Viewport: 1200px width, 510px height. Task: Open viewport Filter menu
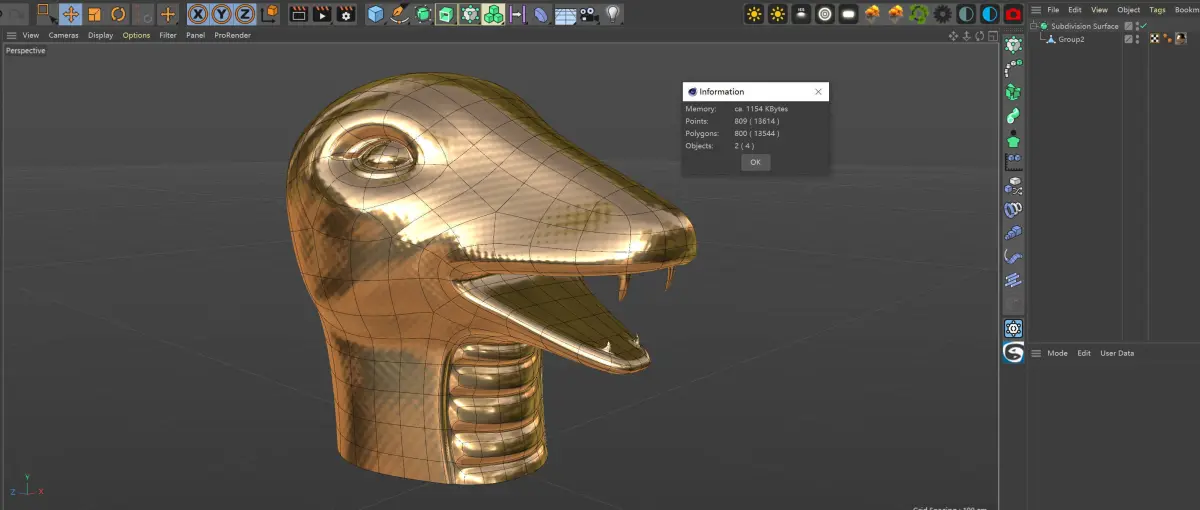[168, 35]
